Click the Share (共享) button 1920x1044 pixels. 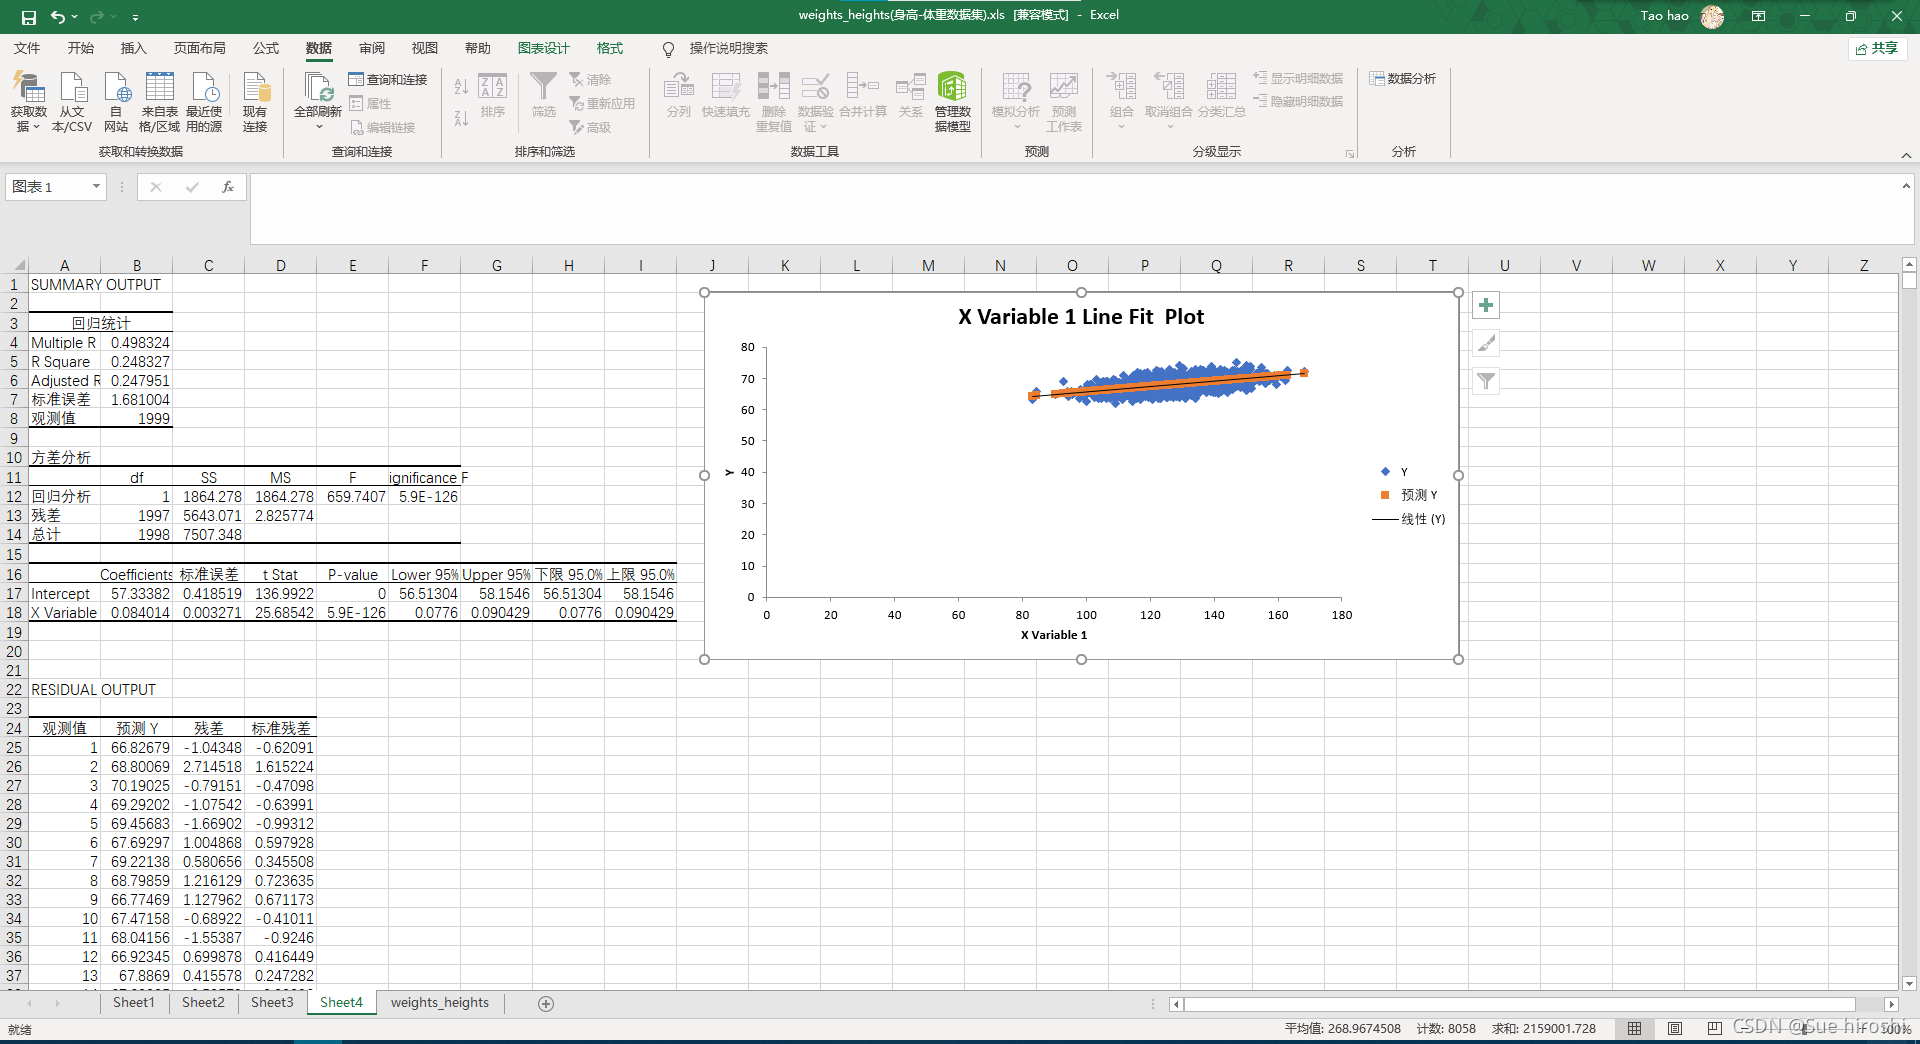tap(1877, 48)
